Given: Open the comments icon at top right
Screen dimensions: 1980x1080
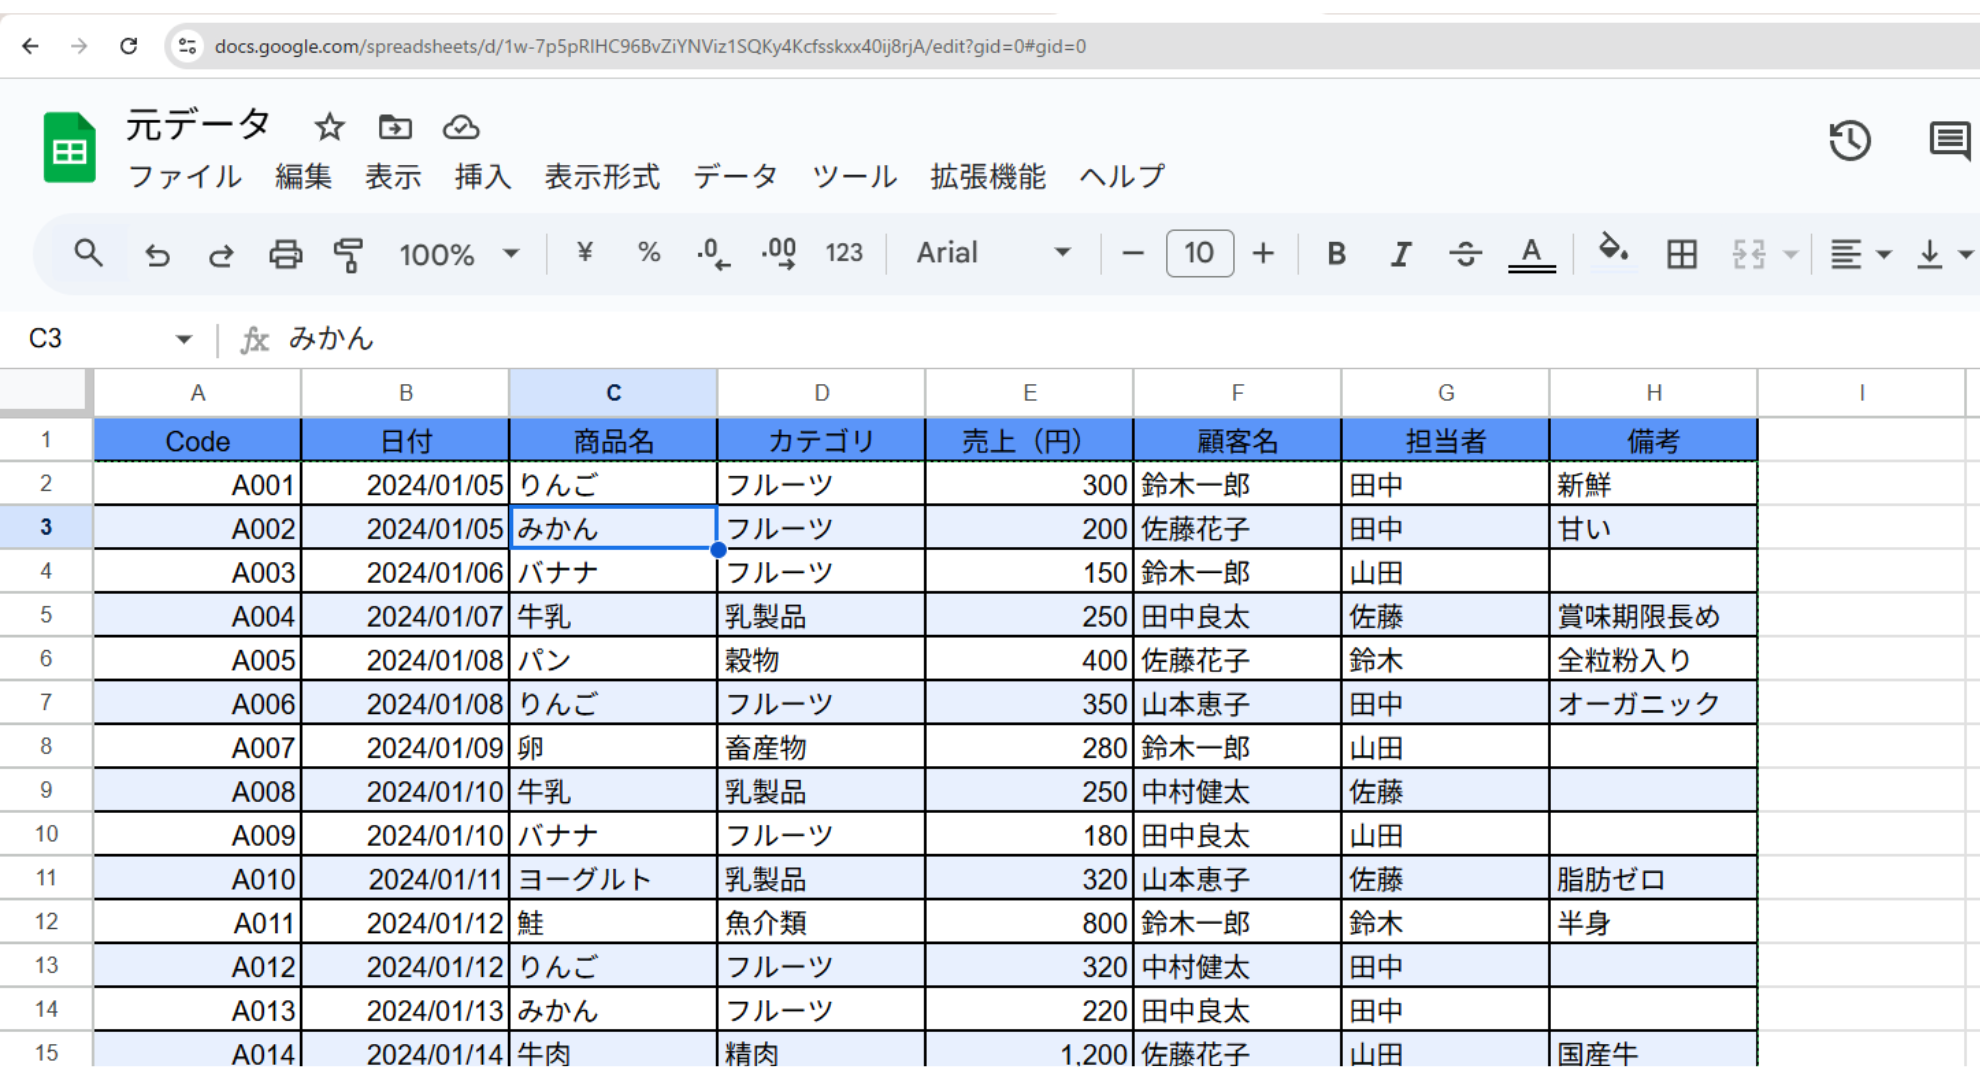Looking at the screenshot, I should [1949, 141].
